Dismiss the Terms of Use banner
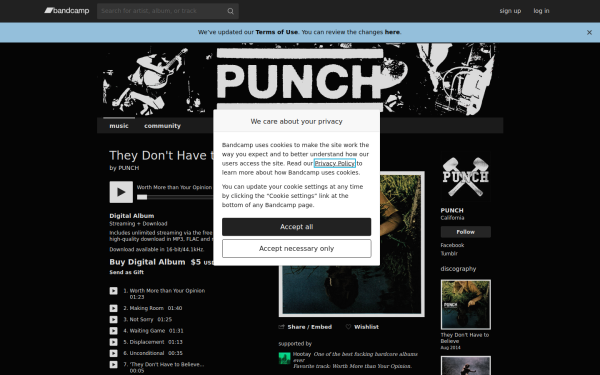Image resolution: width=600 pixels, height=375 pixels. point(589,33)
